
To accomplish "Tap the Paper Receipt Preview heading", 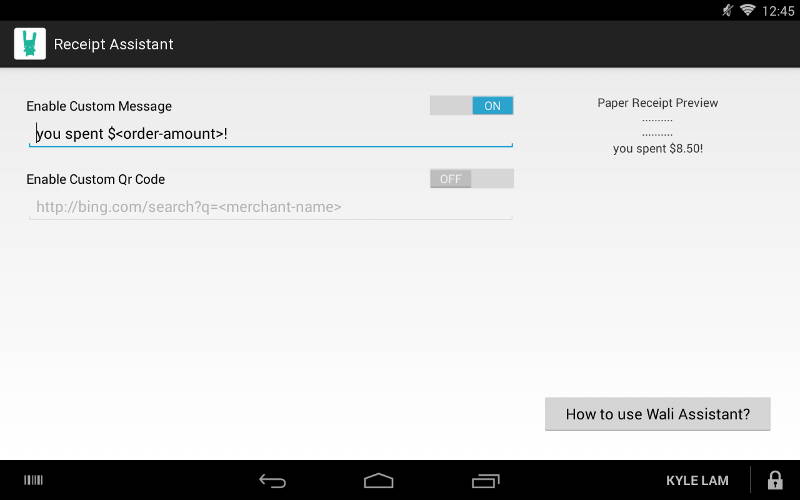I will (x=658, y=103).
